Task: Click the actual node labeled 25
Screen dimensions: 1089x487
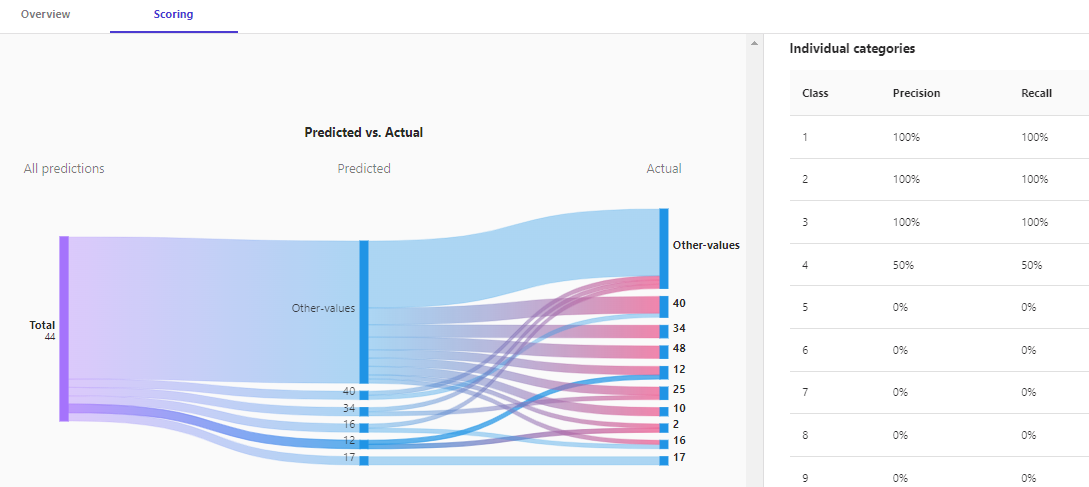Action: point(663,391)
